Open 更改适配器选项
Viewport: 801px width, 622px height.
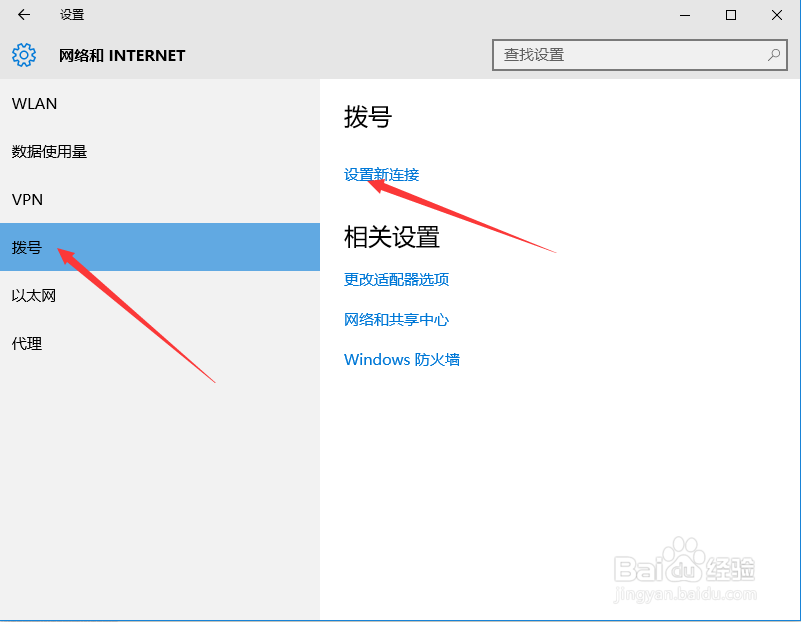click(x=396, y=280)
